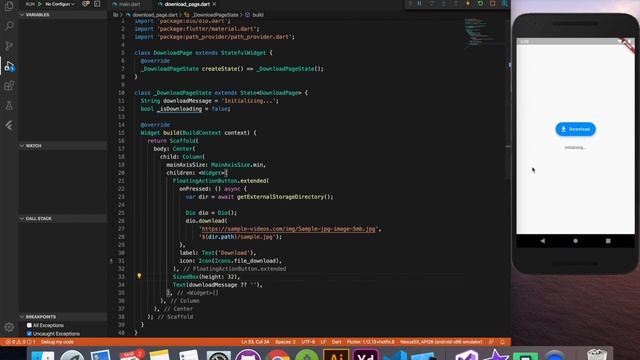Viewport: 640px width, 360px height.
Task: Click the Nexus 6X emulator device selector
Action: 441,342
